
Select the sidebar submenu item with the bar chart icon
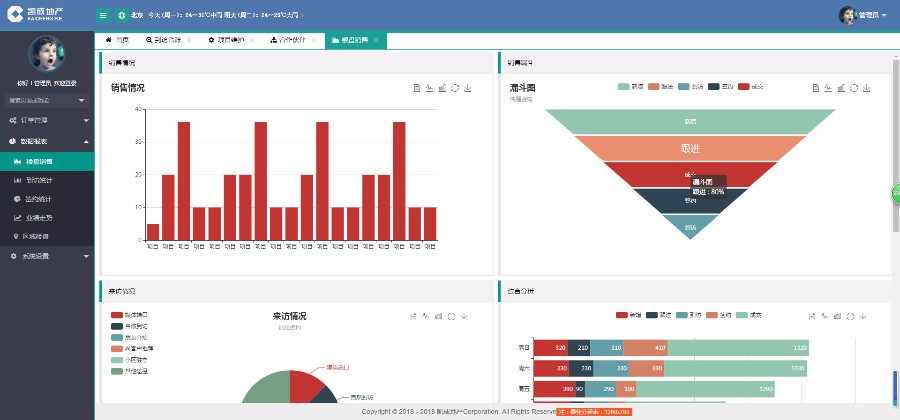tap(47, 180)
